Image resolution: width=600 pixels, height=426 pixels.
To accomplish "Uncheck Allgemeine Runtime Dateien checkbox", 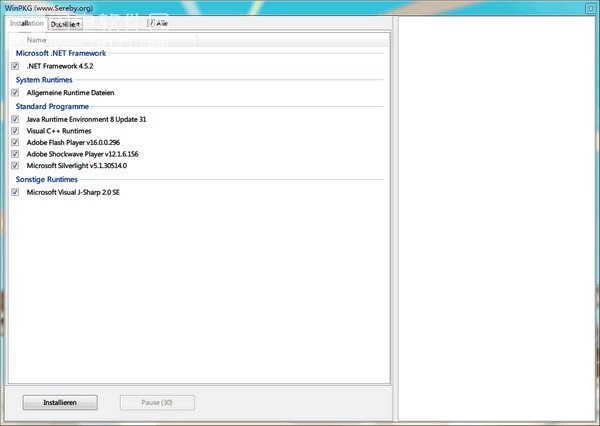I will (x=15, y=93).
